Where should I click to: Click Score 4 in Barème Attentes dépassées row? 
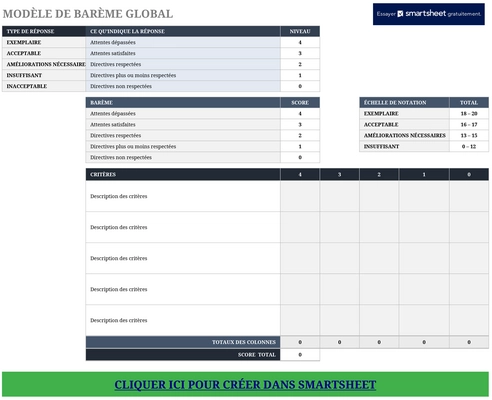coord(300,114)
